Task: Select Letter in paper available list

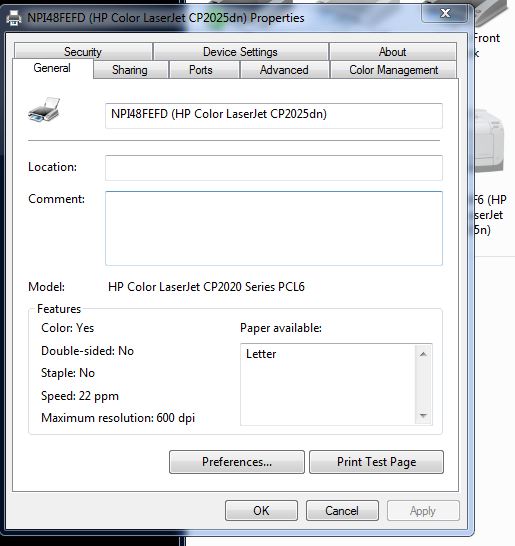Action: (x=261, y=354)
